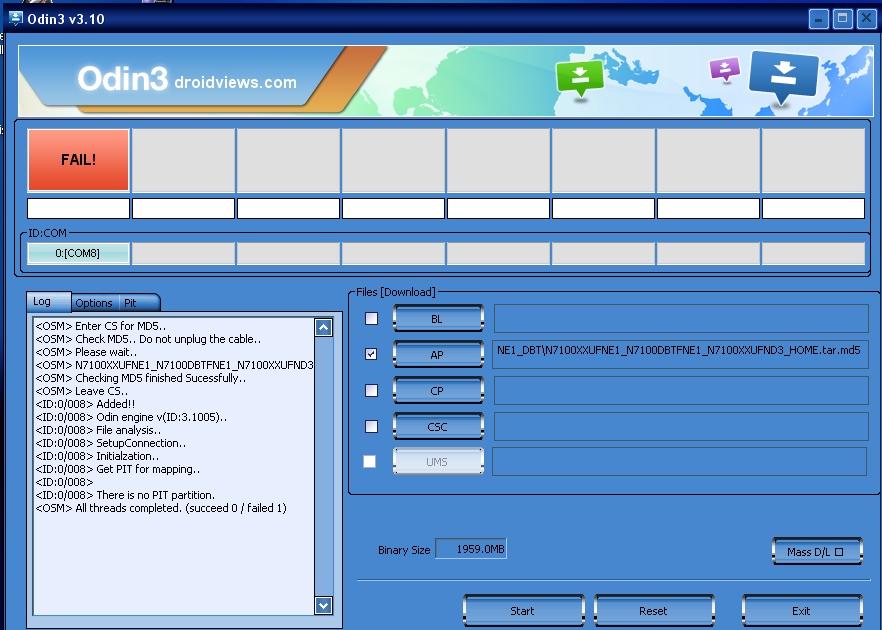Click the disabled UMS button

click(x=438, y=462)
